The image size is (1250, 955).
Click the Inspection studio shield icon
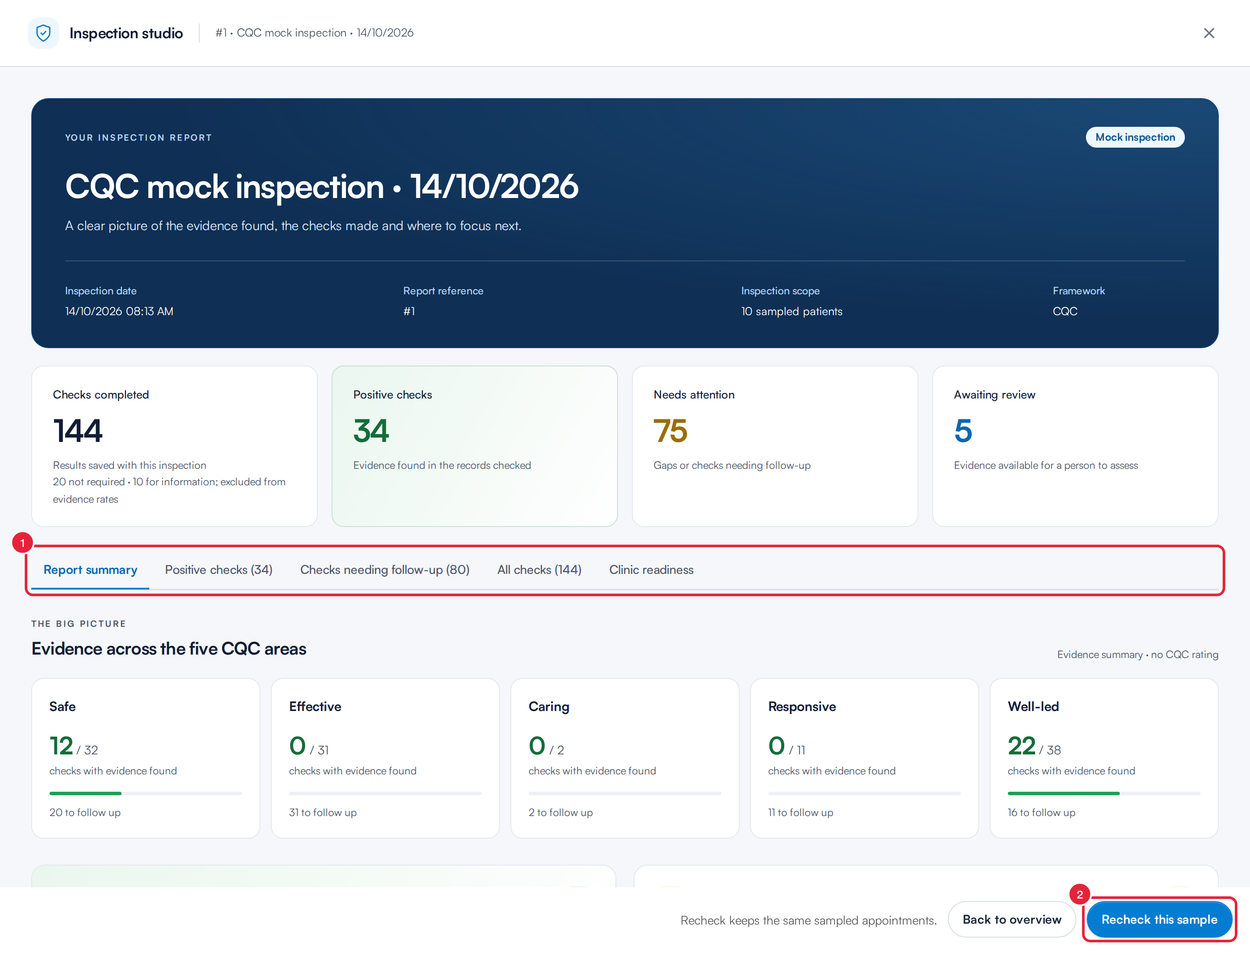43,33
